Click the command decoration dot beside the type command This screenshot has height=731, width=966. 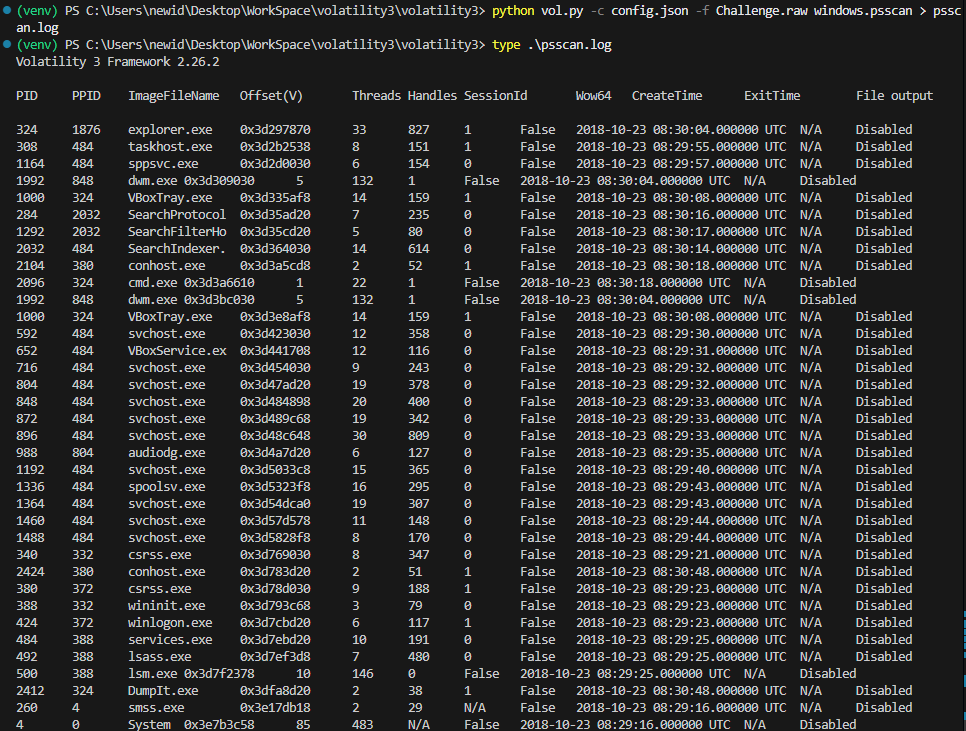(x=7, y=44)
